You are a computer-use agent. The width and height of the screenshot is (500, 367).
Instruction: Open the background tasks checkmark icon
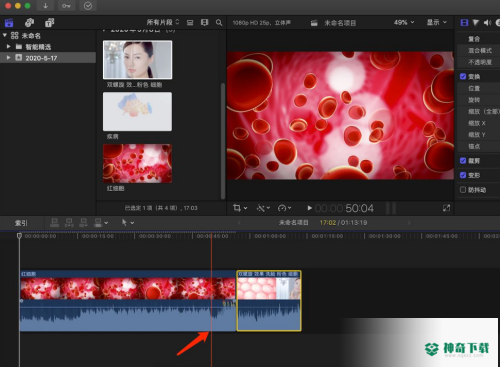88,6
